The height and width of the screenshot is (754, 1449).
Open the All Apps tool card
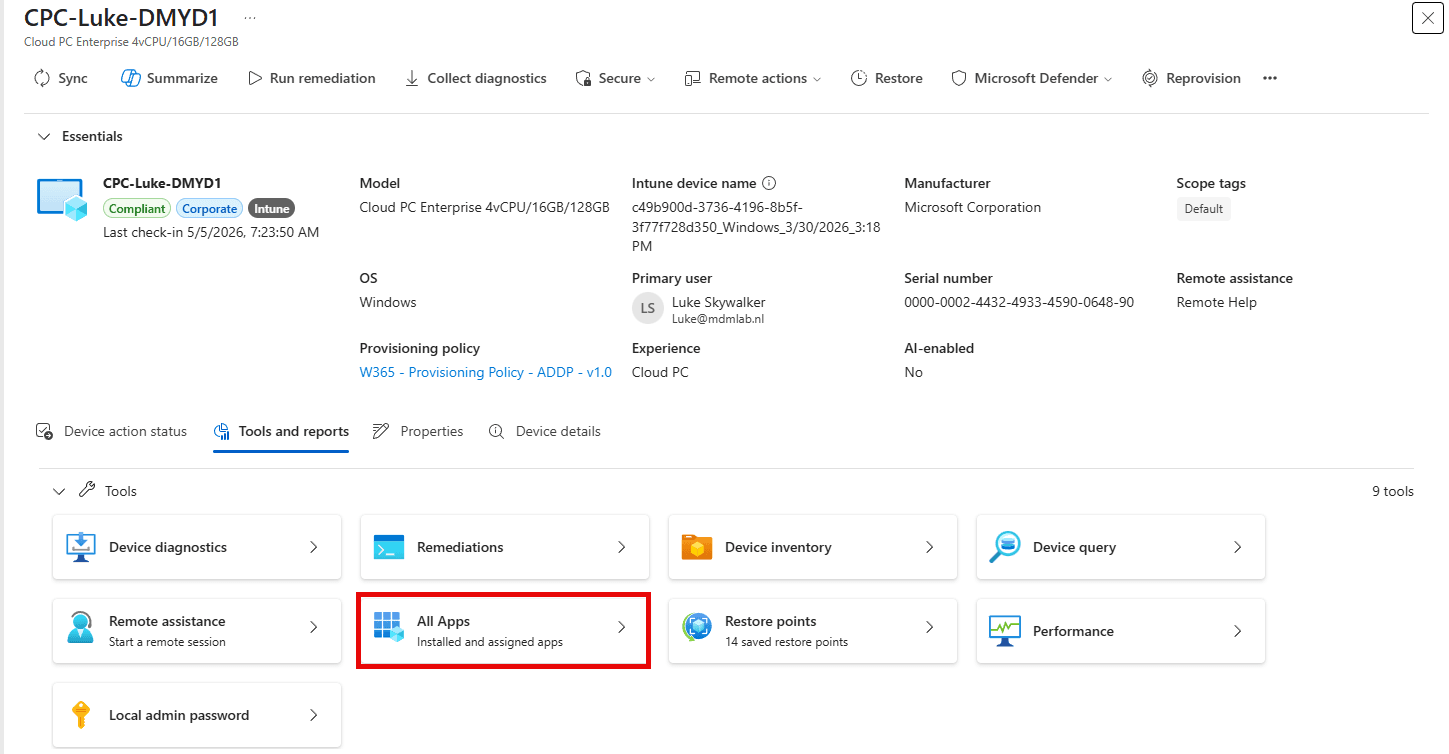505,631
